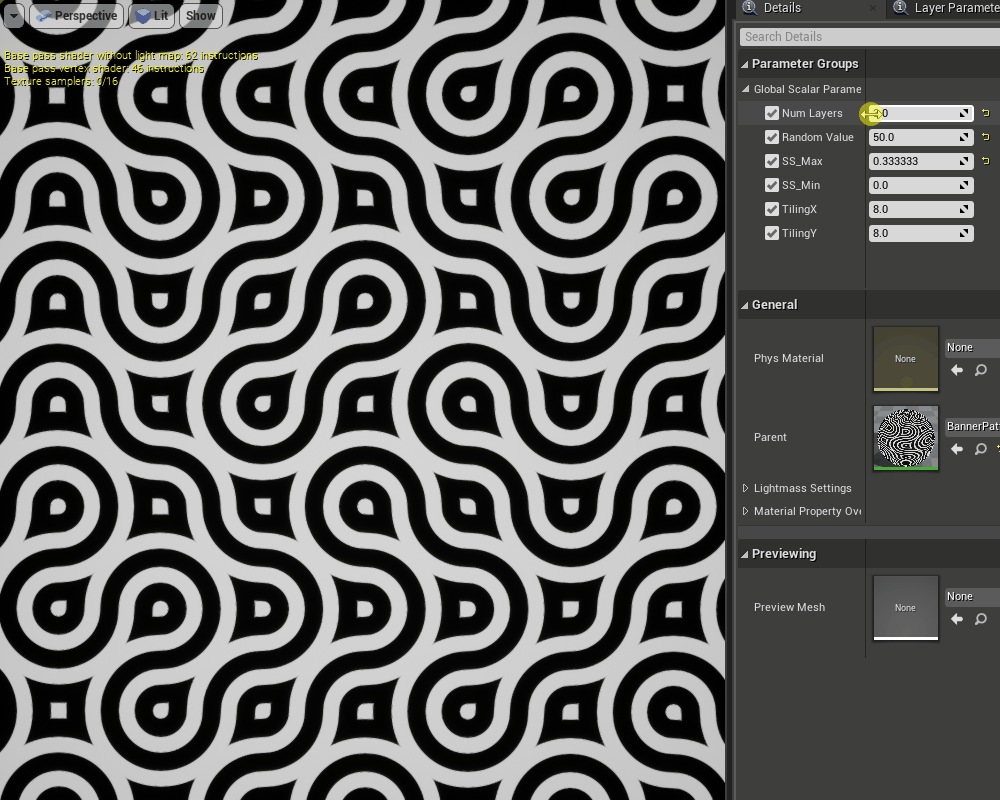This screenshot has width=1000, height=800.
Task: Reset SS_Max to default value
Action: [986, 161]
